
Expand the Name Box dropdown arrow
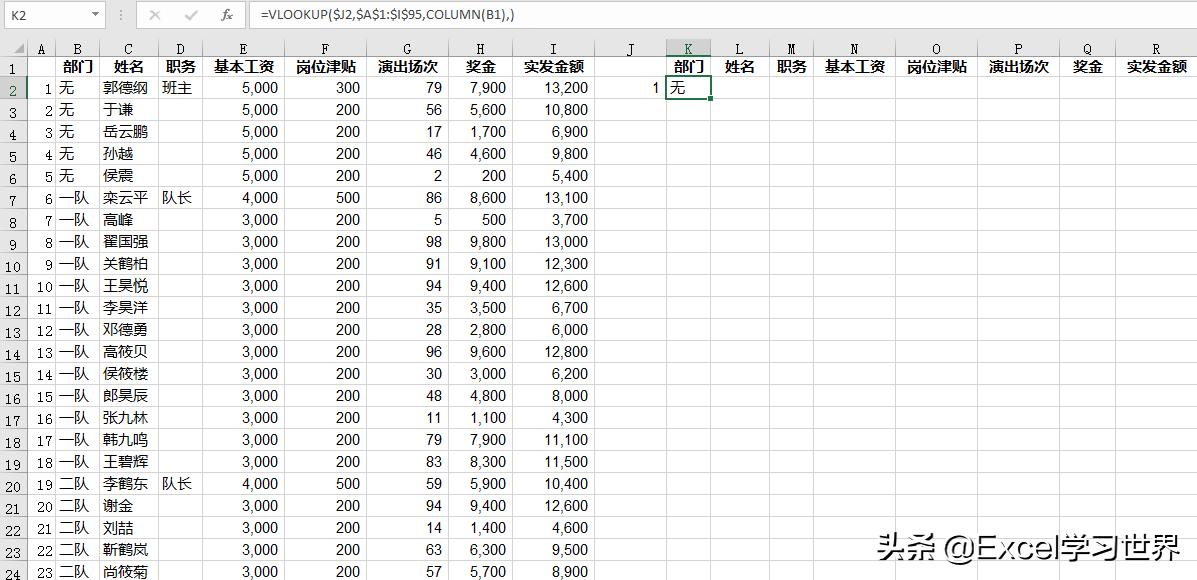(x=95, y=15)
